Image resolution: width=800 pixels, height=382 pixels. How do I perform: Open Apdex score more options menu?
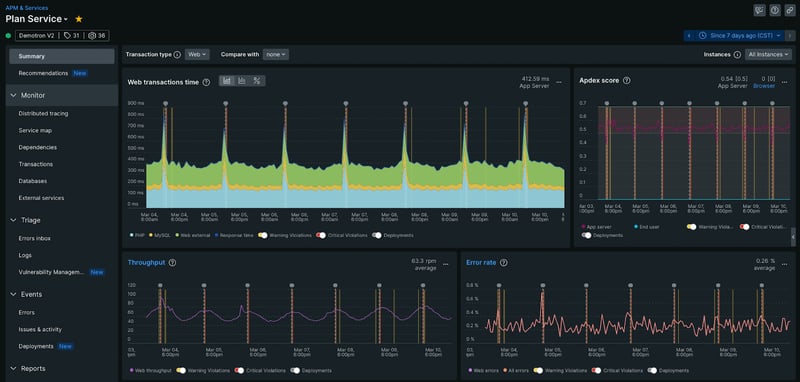[x=785, y=82]
